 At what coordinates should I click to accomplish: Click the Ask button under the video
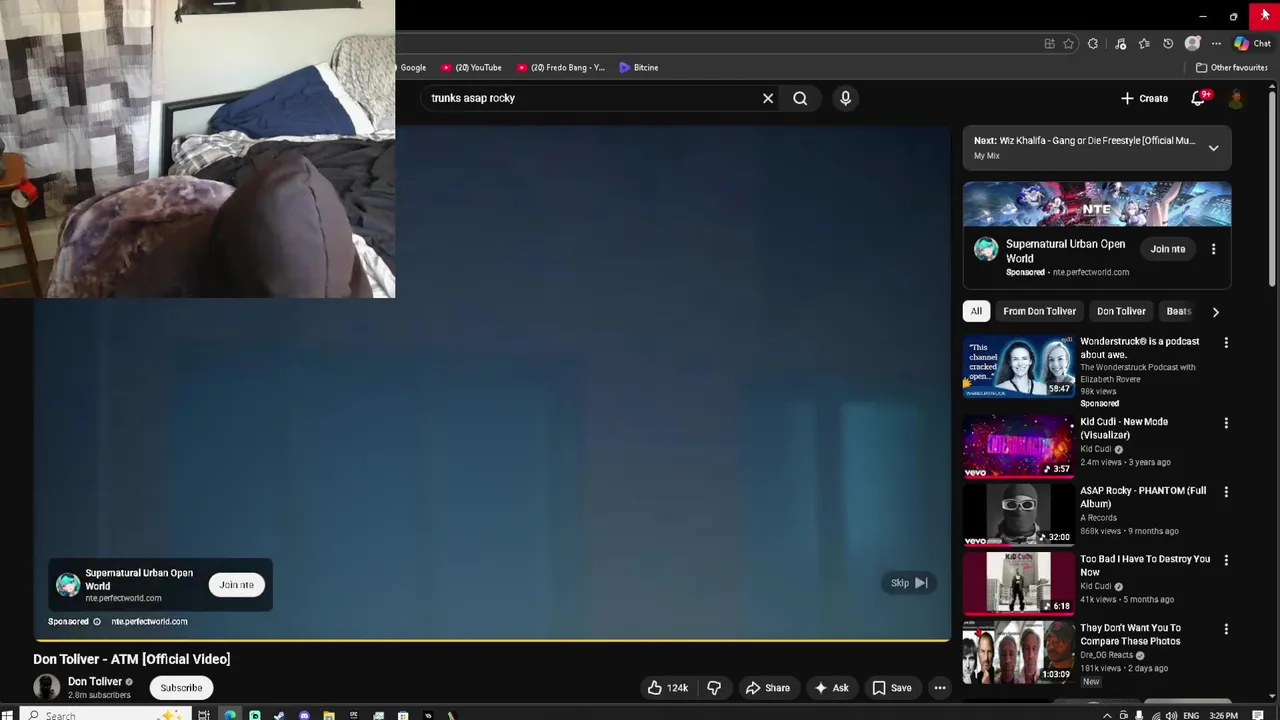tap(831, 687)
